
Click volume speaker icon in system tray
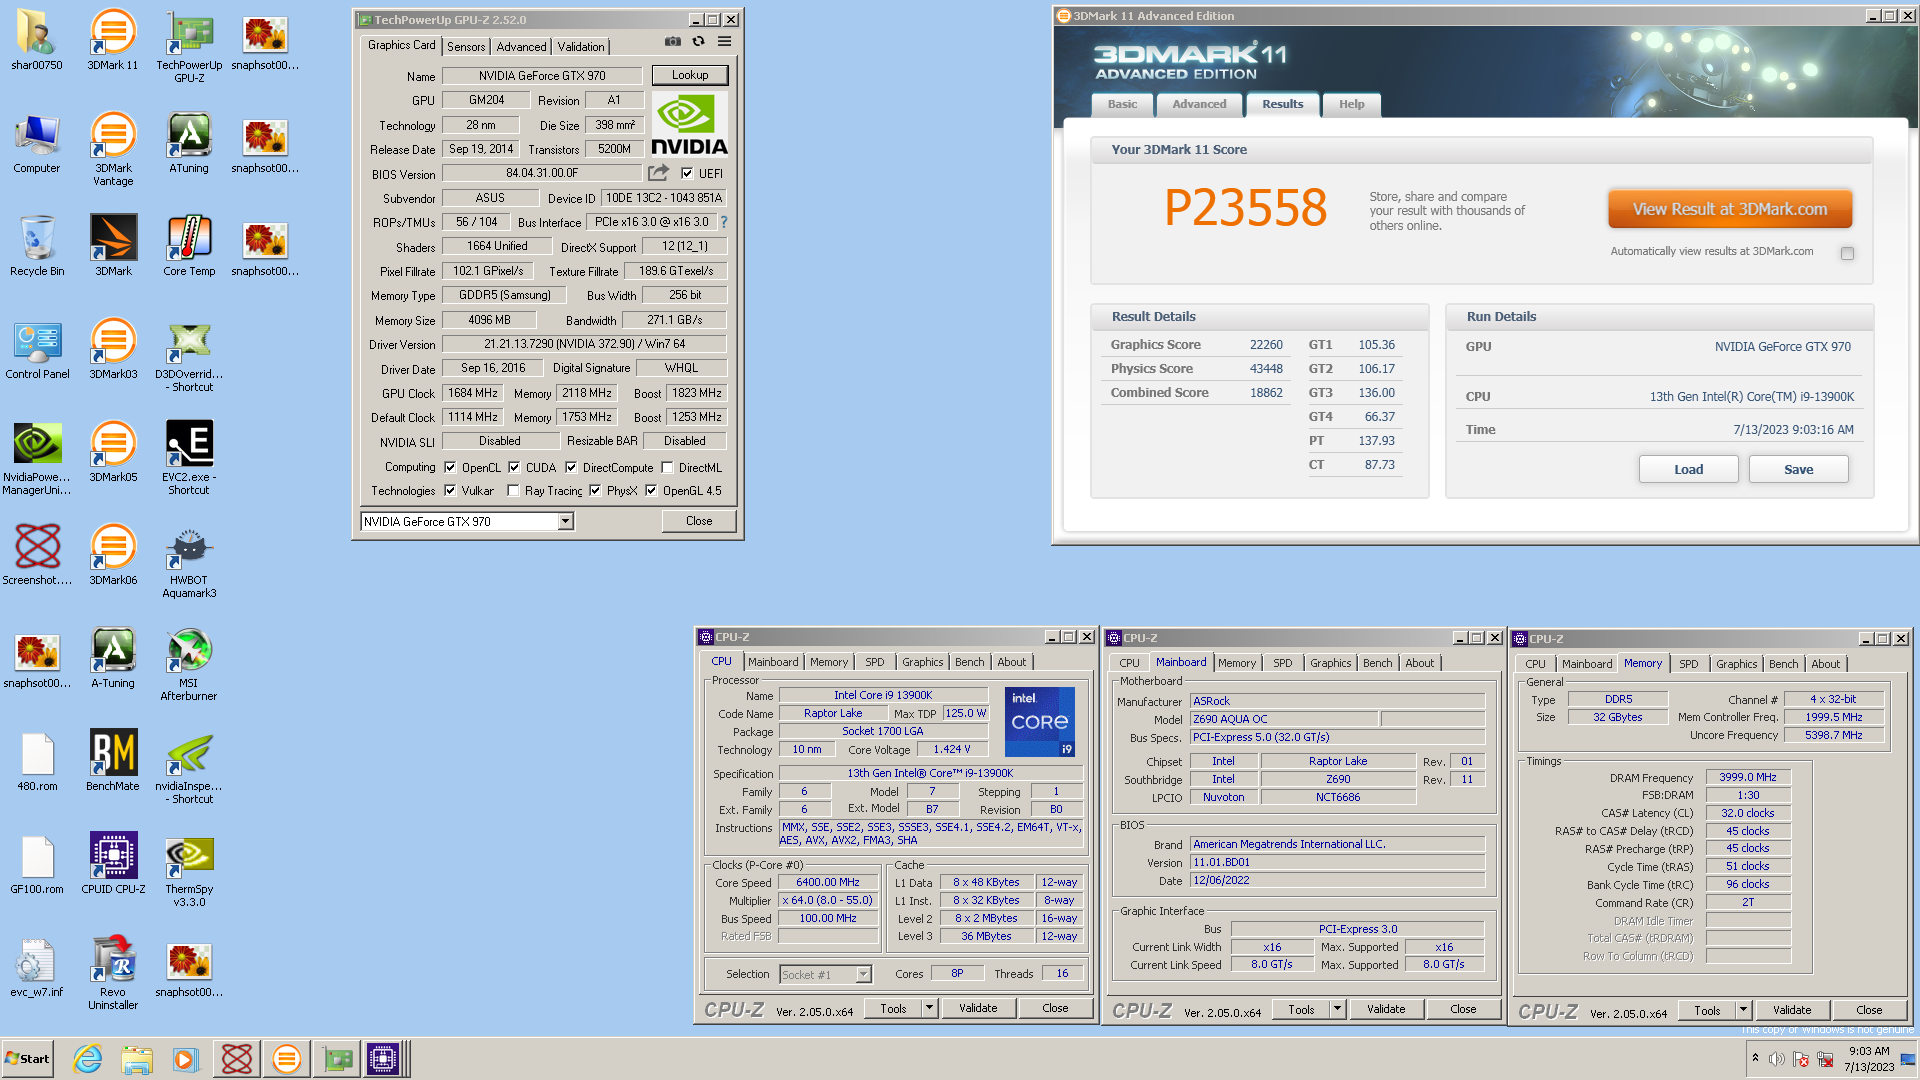point(1777,1059)
